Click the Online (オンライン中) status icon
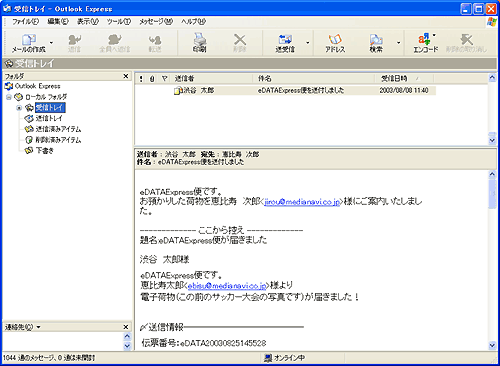This screenshot has width=500, height=366. [x=268, y=358]
